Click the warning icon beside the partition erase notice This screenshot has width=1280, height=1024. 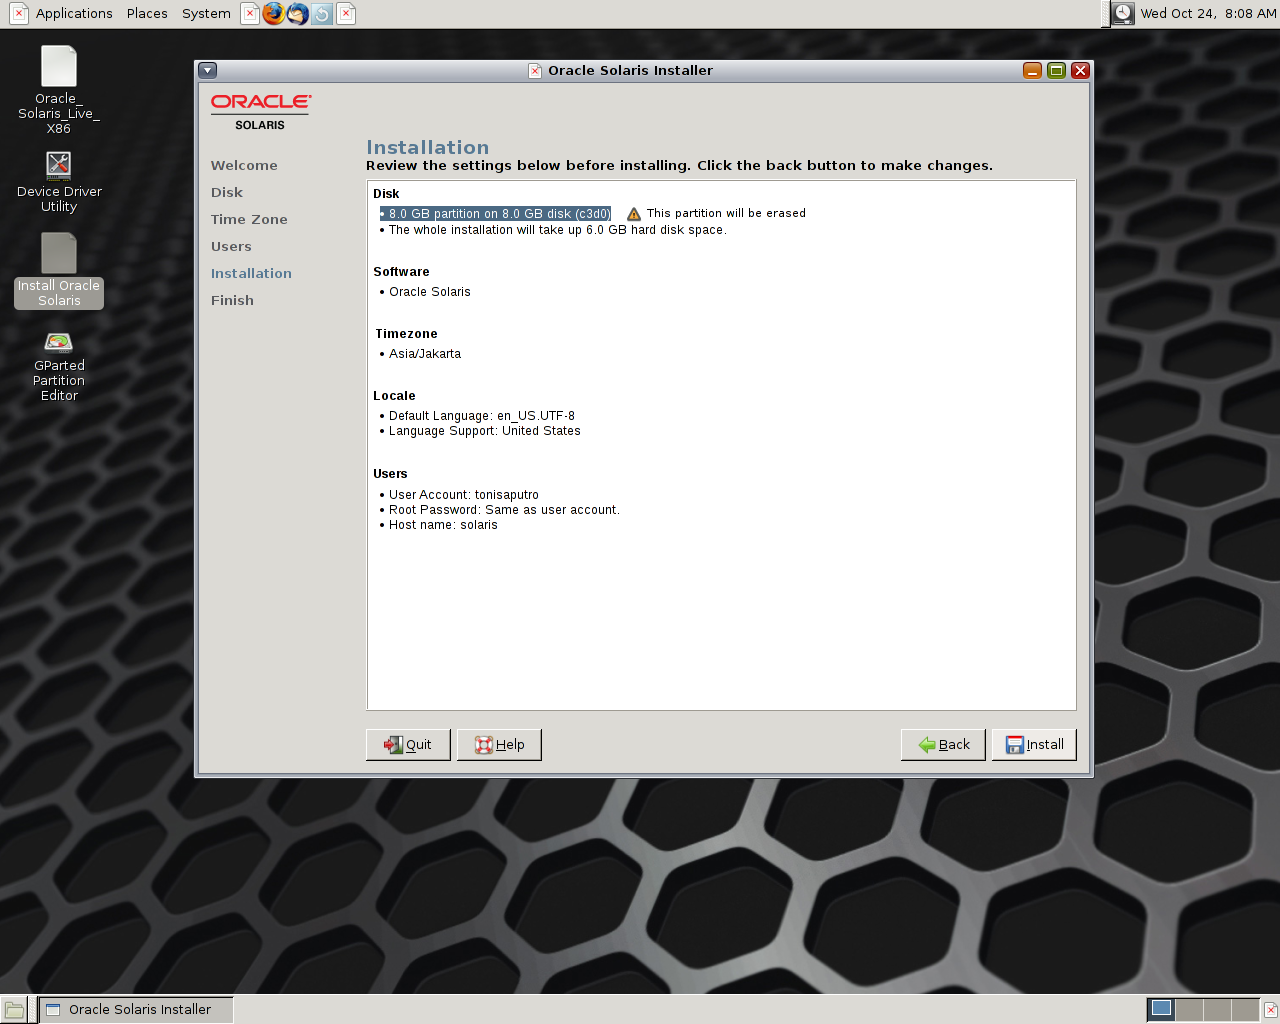633,212
